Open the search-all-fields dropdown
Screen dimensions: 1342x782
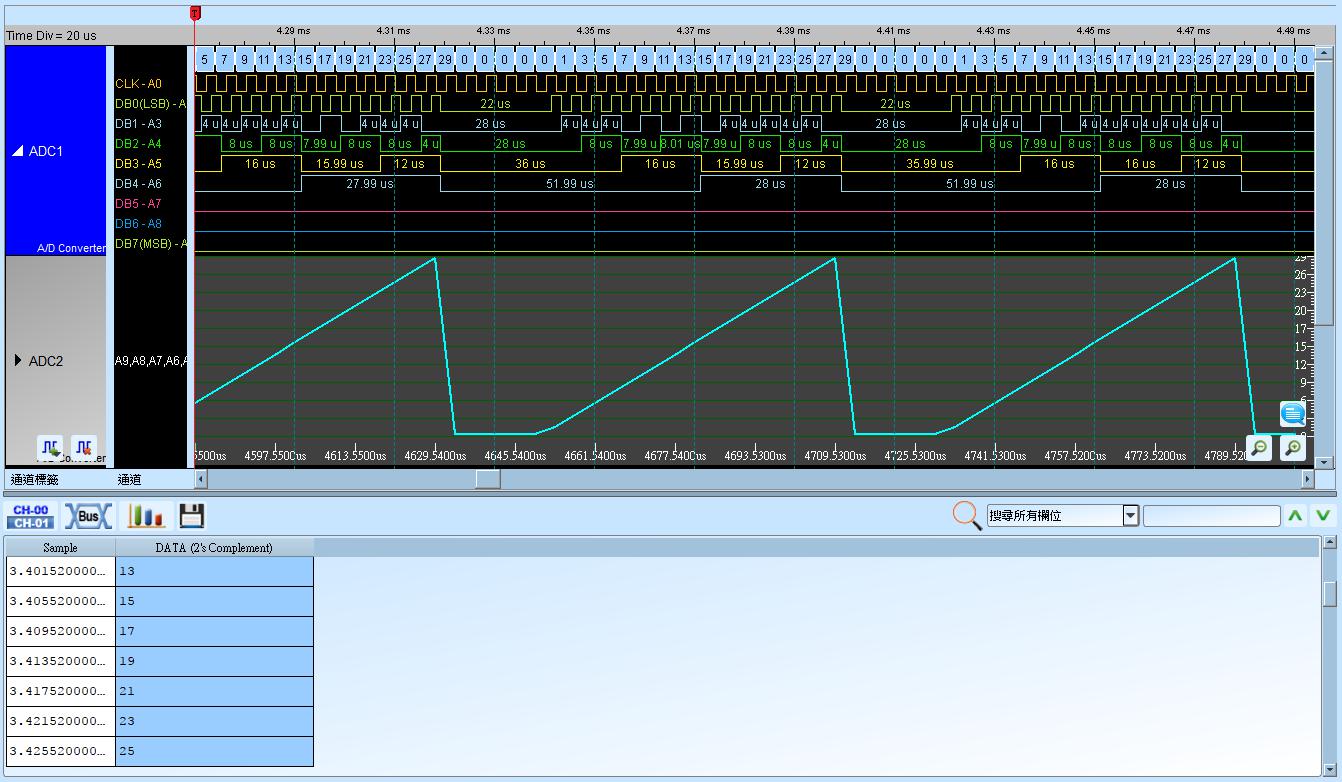[x=1130, y=516]
